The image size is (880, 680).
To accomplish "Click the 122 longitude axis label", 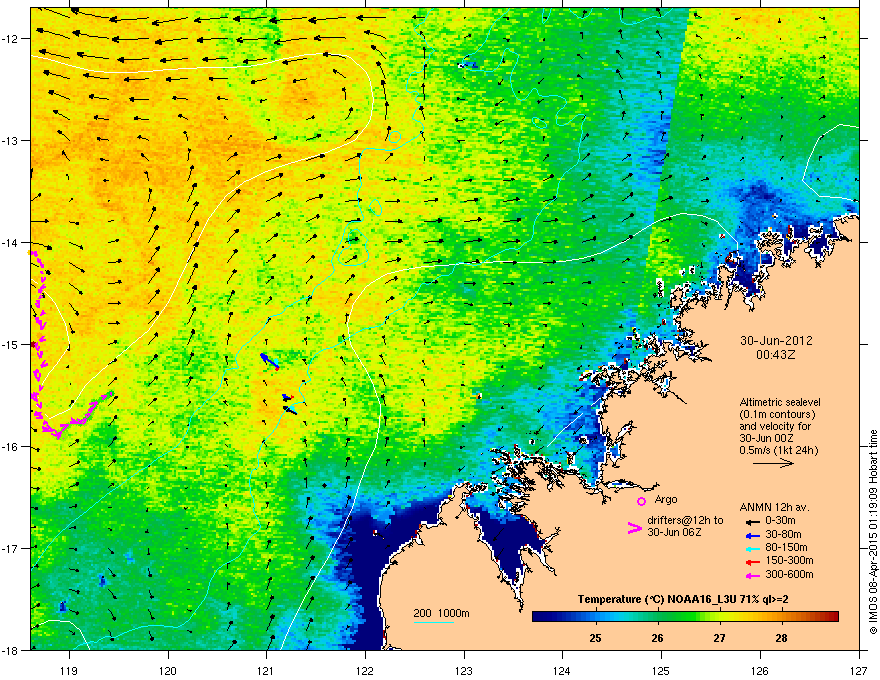I will click(x=365, y=670).
